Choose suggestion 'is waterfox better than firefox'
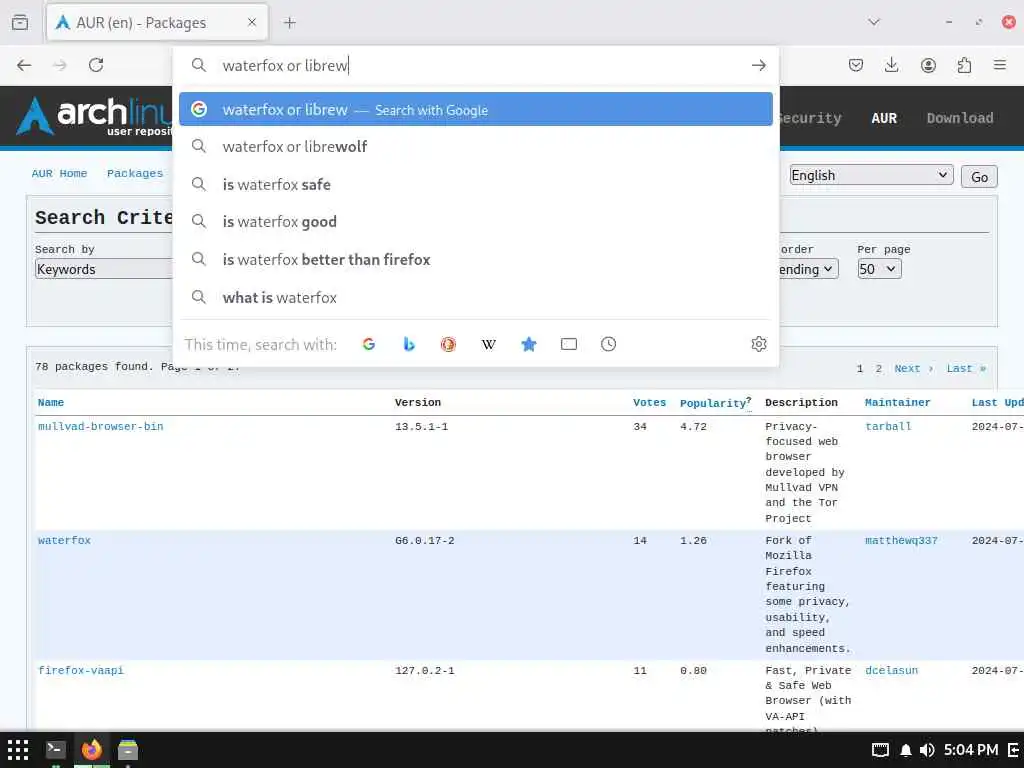Screen dimensions: 1024x768 click(475, 259)
